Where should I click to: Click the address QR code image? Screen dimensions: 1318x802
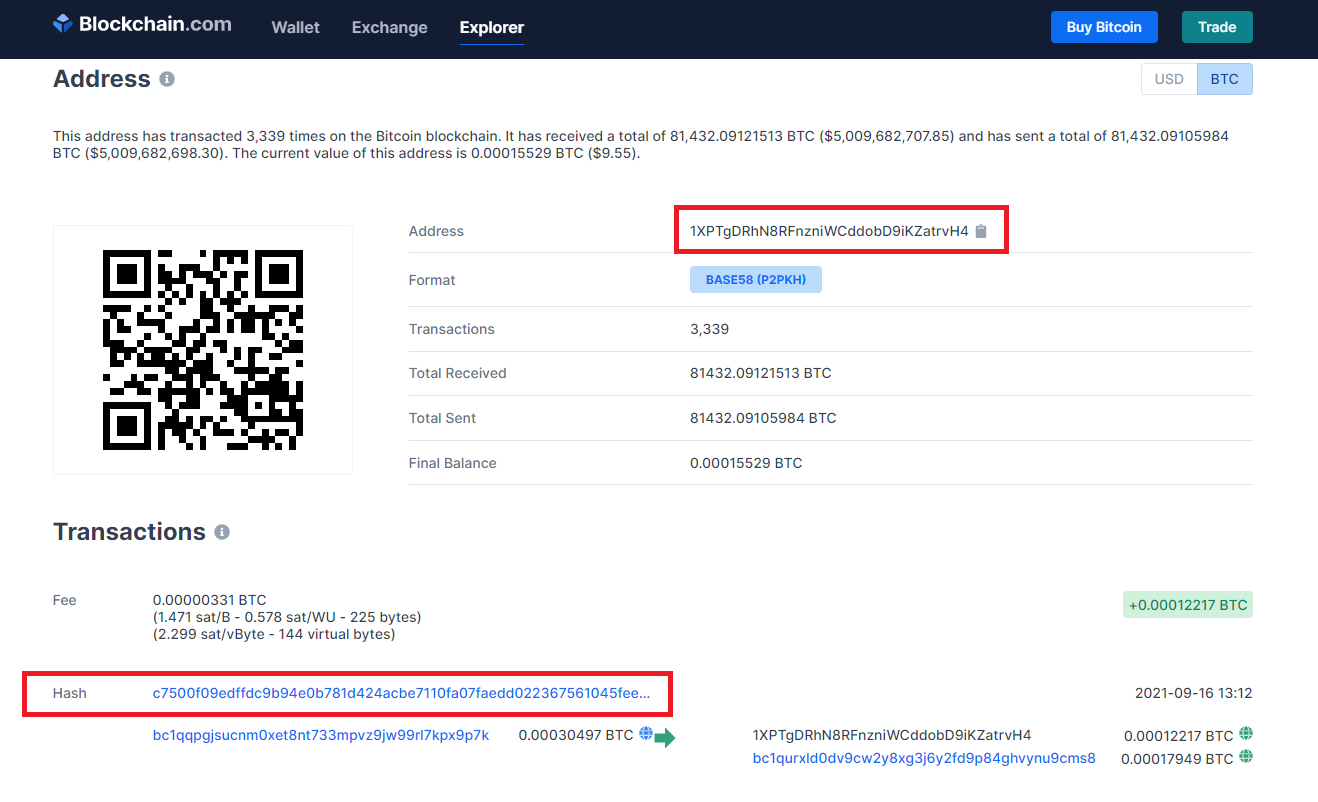tap(203, 350)
